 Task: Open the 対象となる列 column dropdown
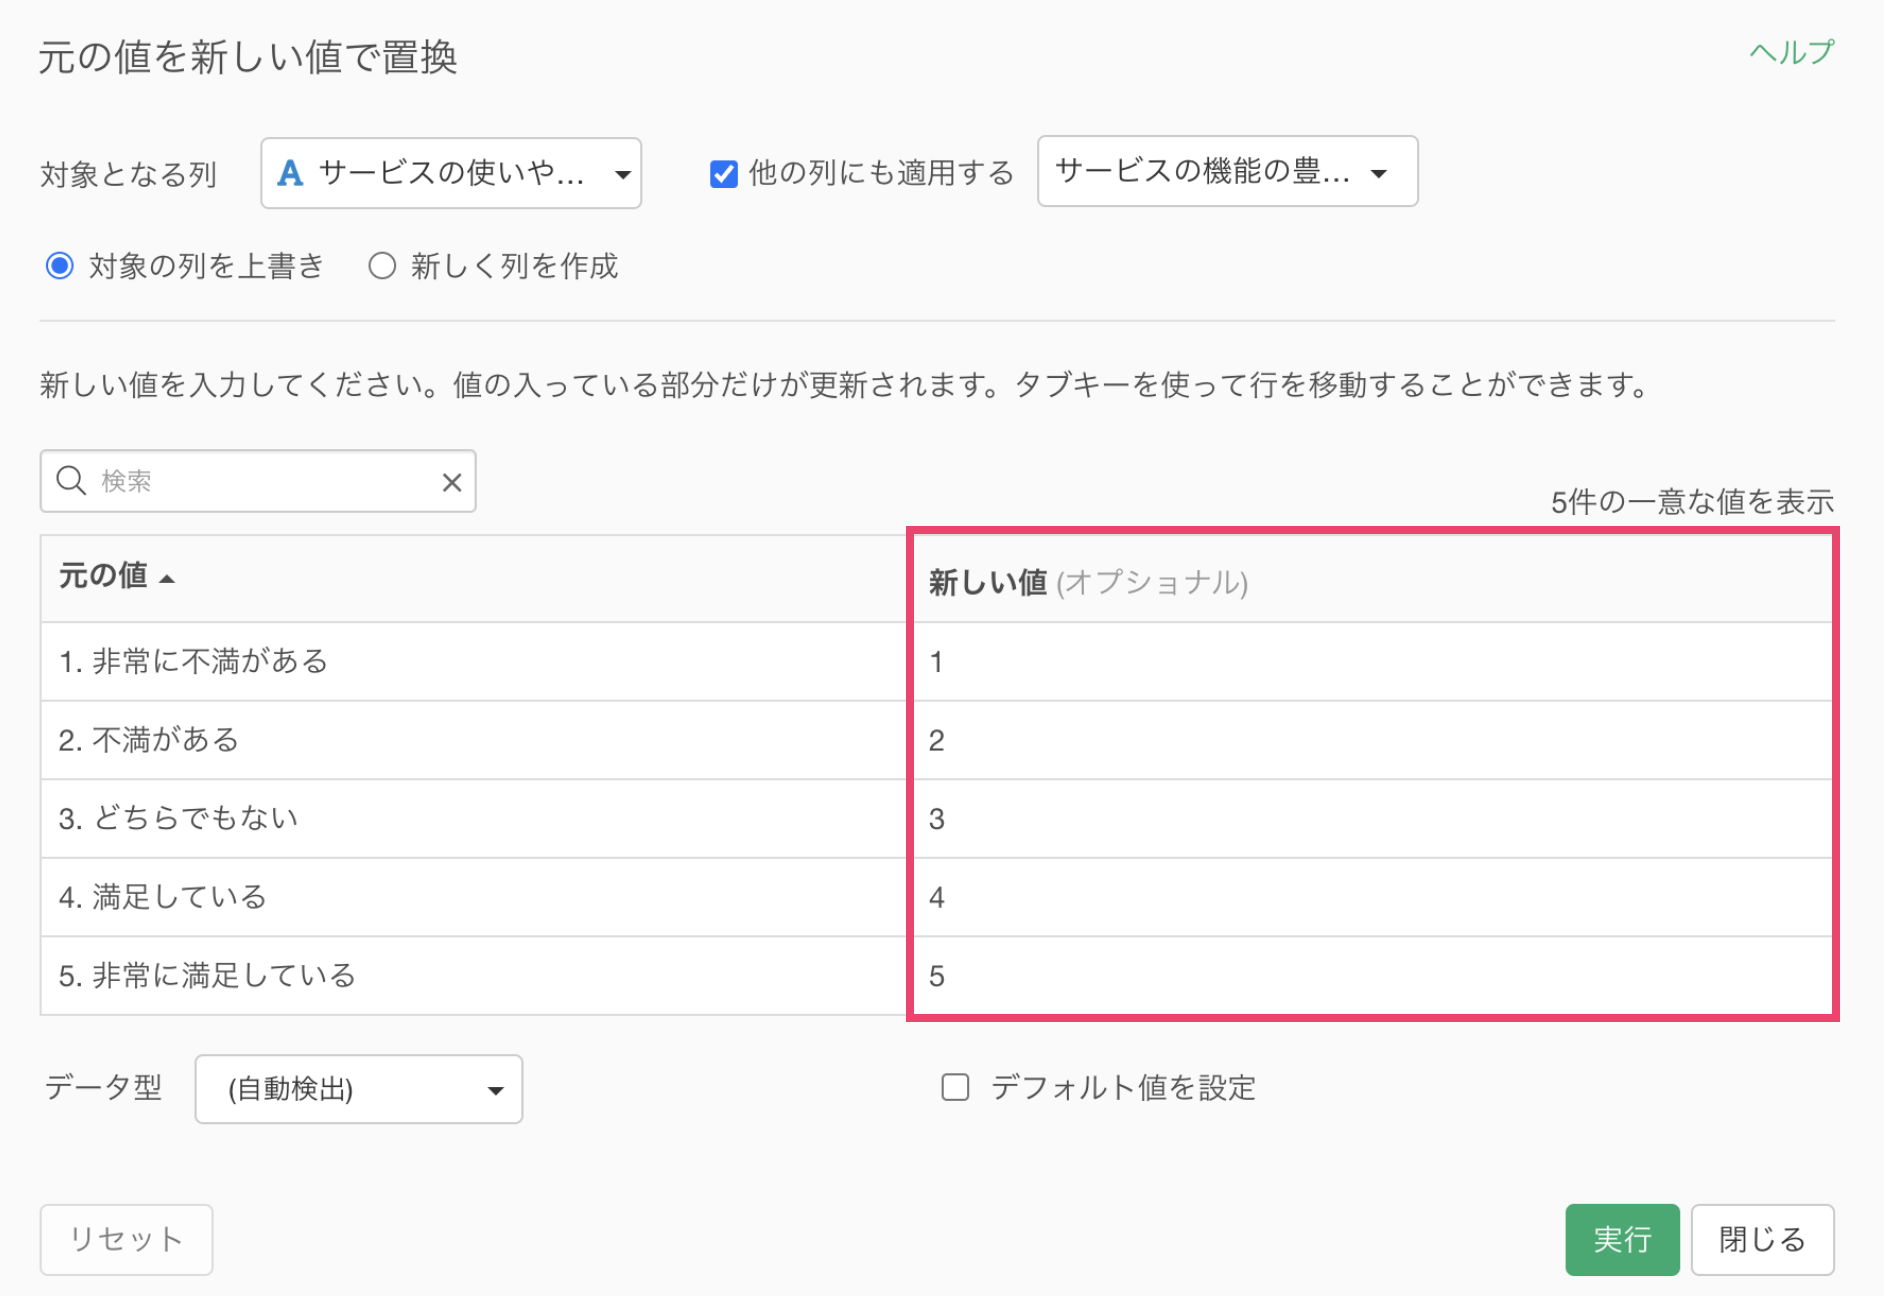click(x=450, y=174)
